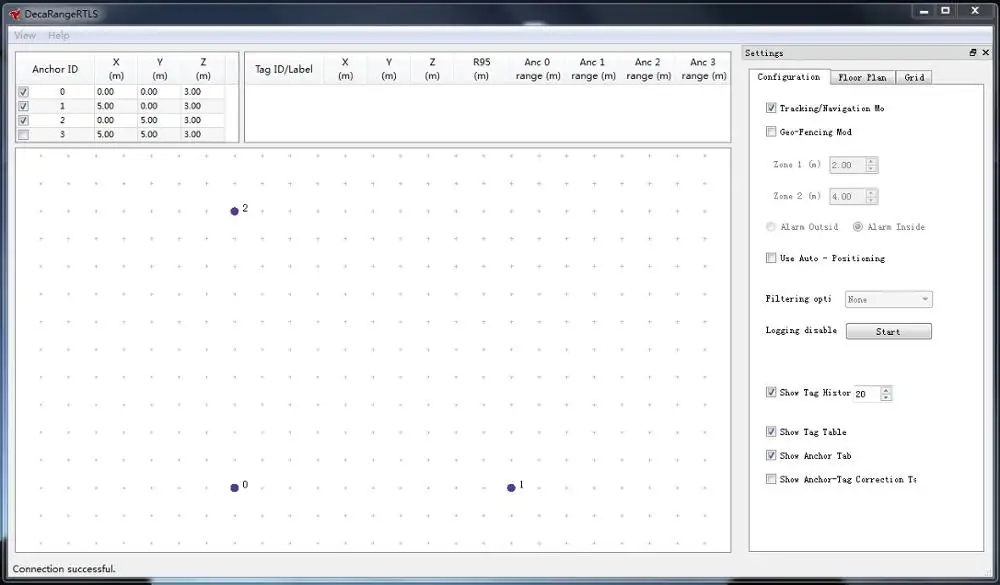Image resolution: width=1000 pixels, height=585 pixels.
Task: Click Anc 0 range column header
Action: click(537, 69)
